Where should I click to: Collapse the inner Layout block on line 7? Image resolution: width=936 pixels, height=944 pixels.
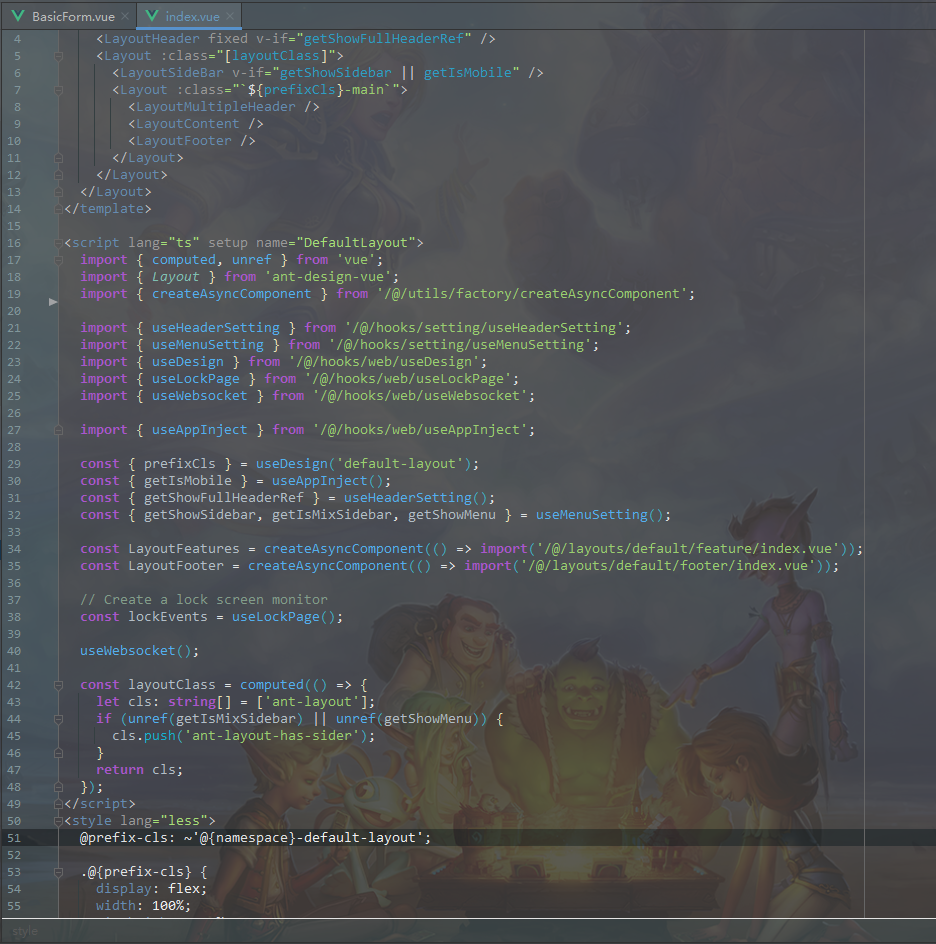(58, 90)
